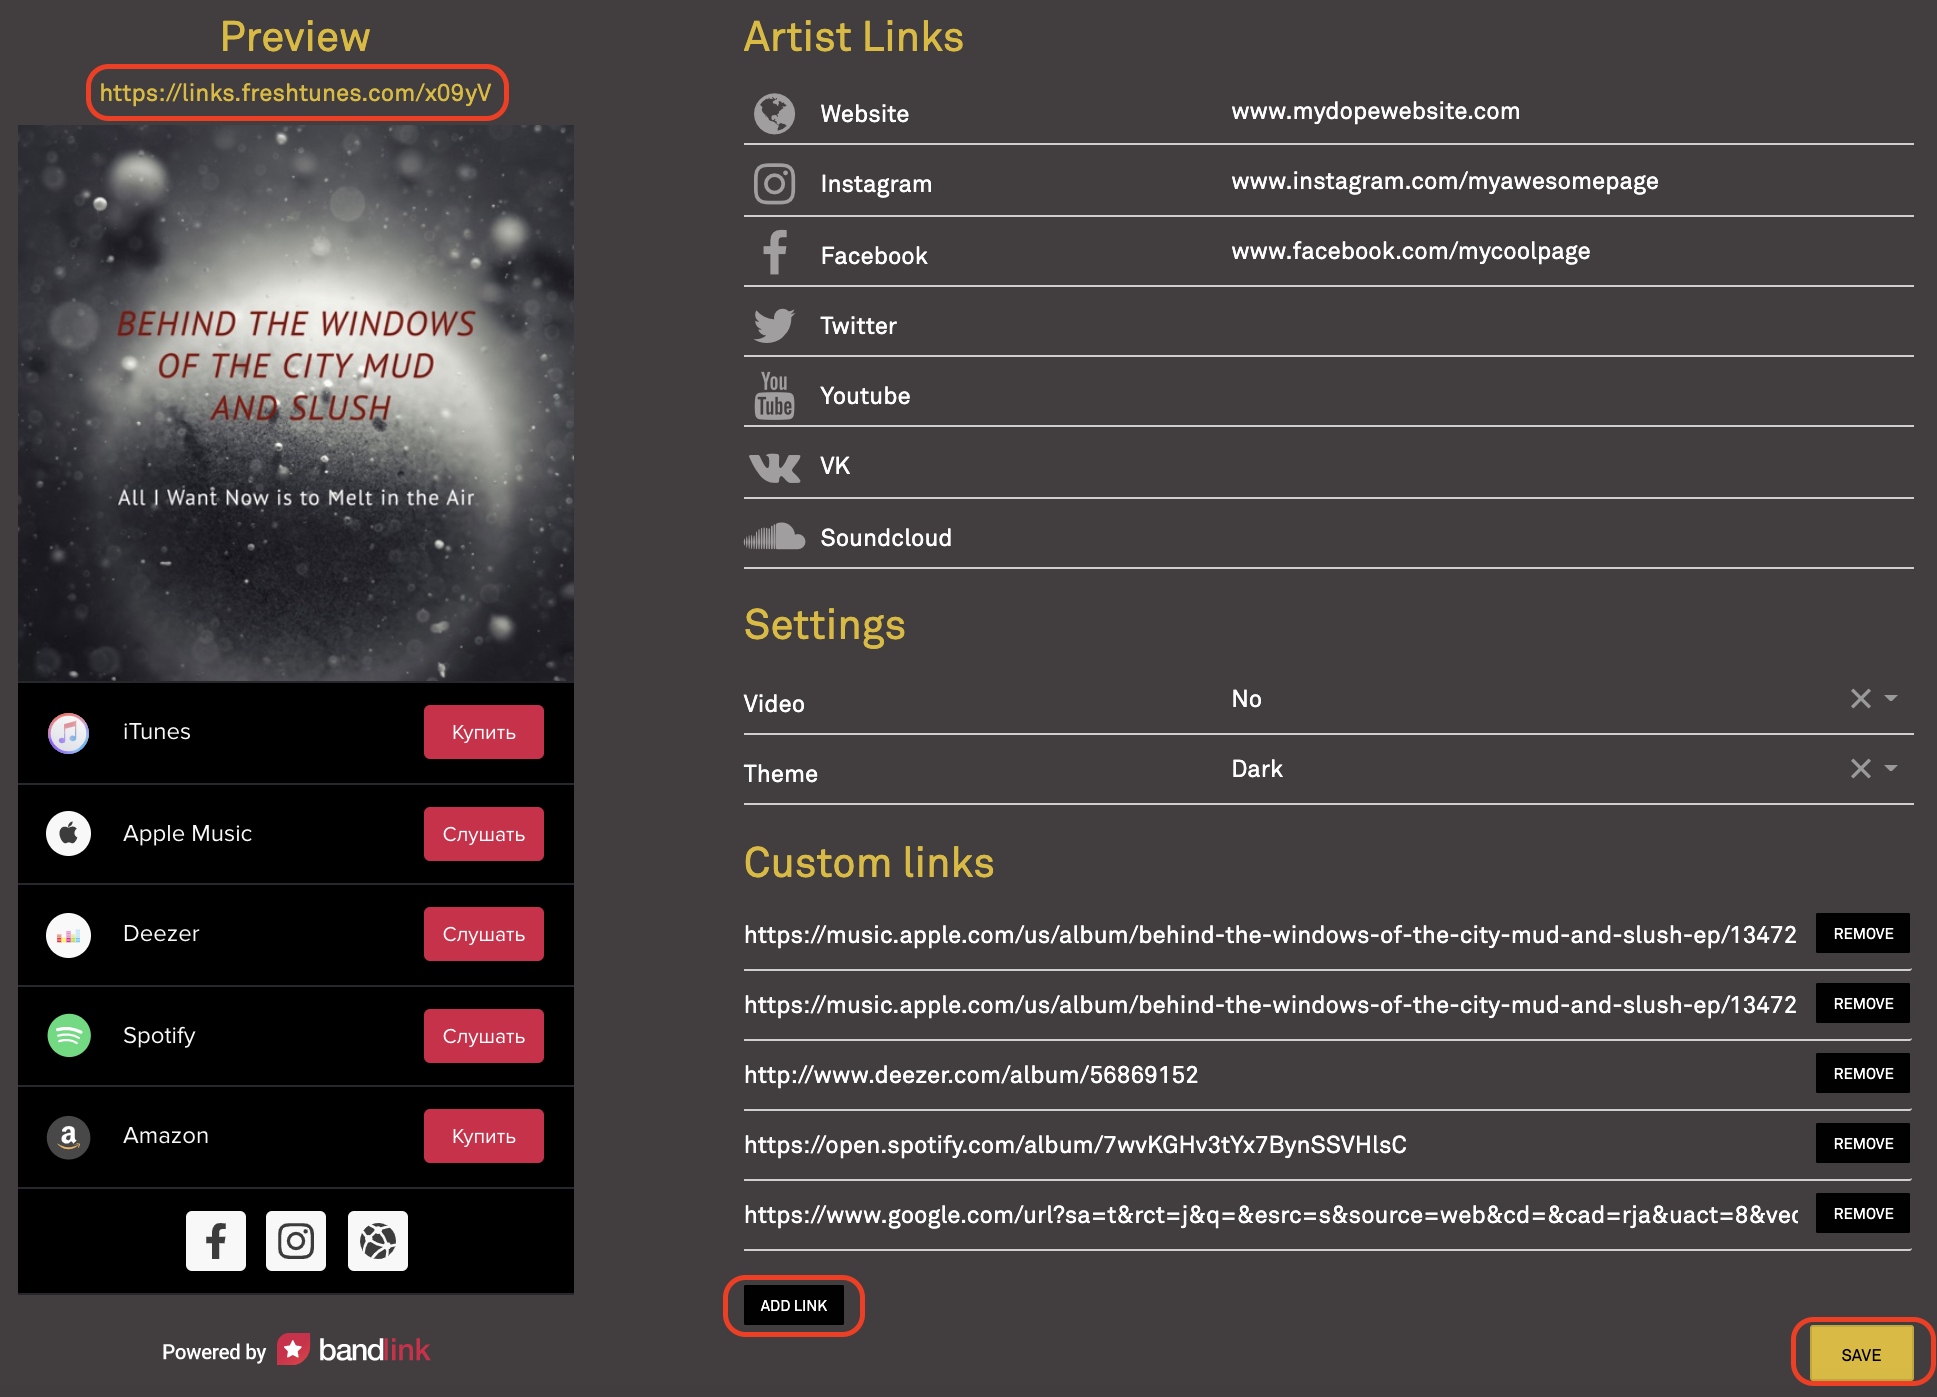Edit the Instagram URL field
Screen dimensions: 1937x1397
click(1572, 181)
